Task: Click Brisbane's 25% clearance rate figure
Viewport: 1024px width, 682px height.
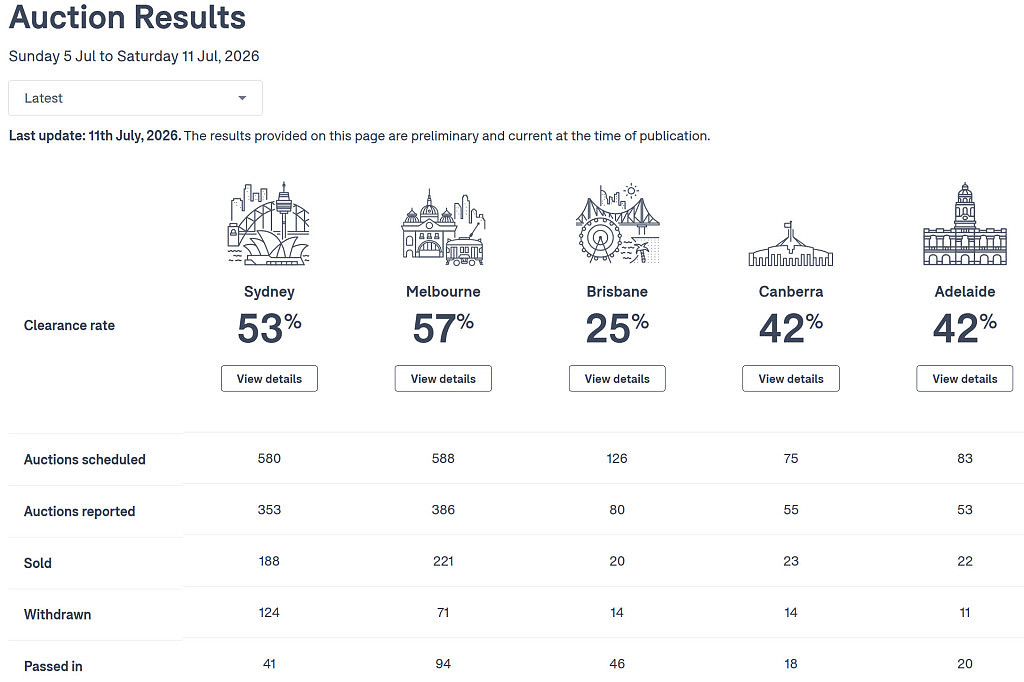Action: click(x=617, y=328)
